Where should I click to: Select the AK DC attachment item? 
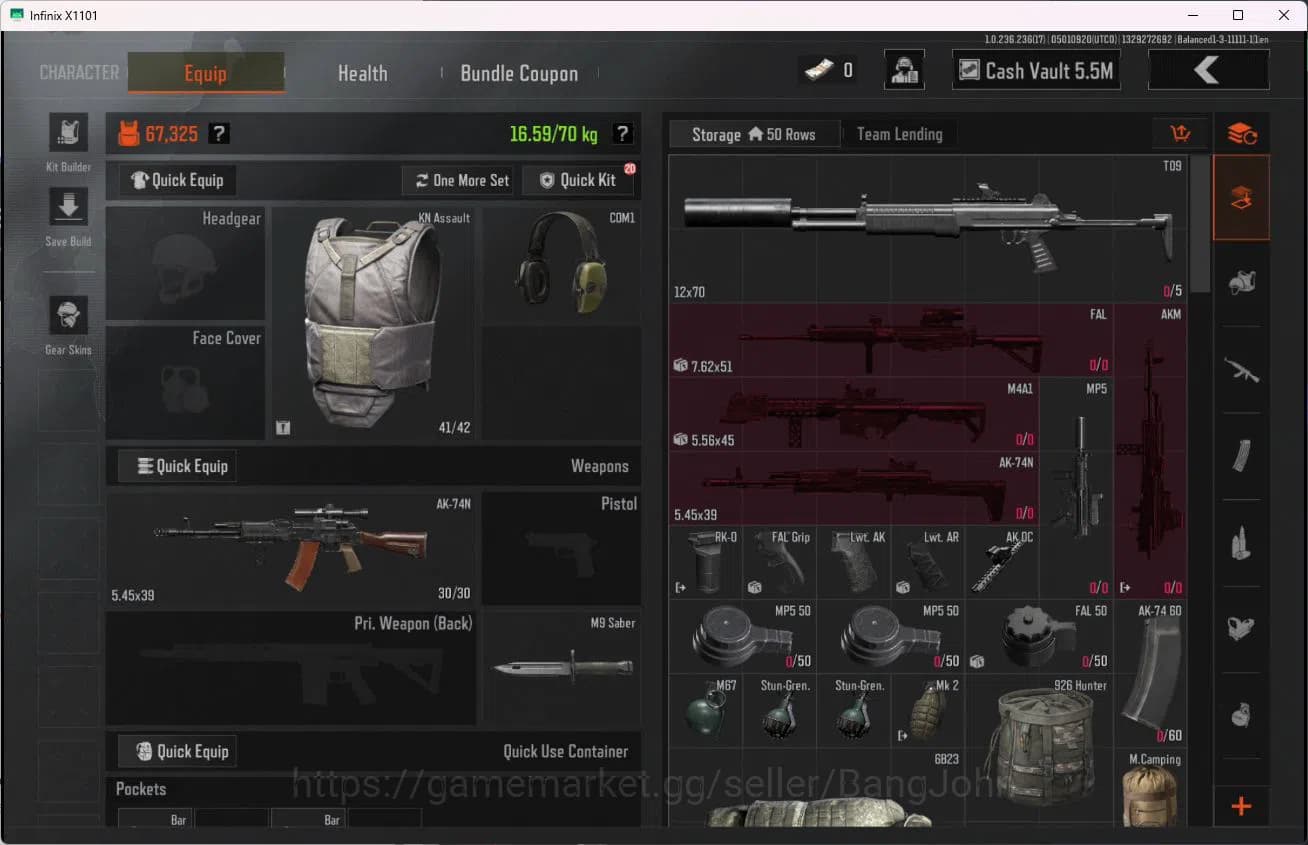[x=1002, y=562]
